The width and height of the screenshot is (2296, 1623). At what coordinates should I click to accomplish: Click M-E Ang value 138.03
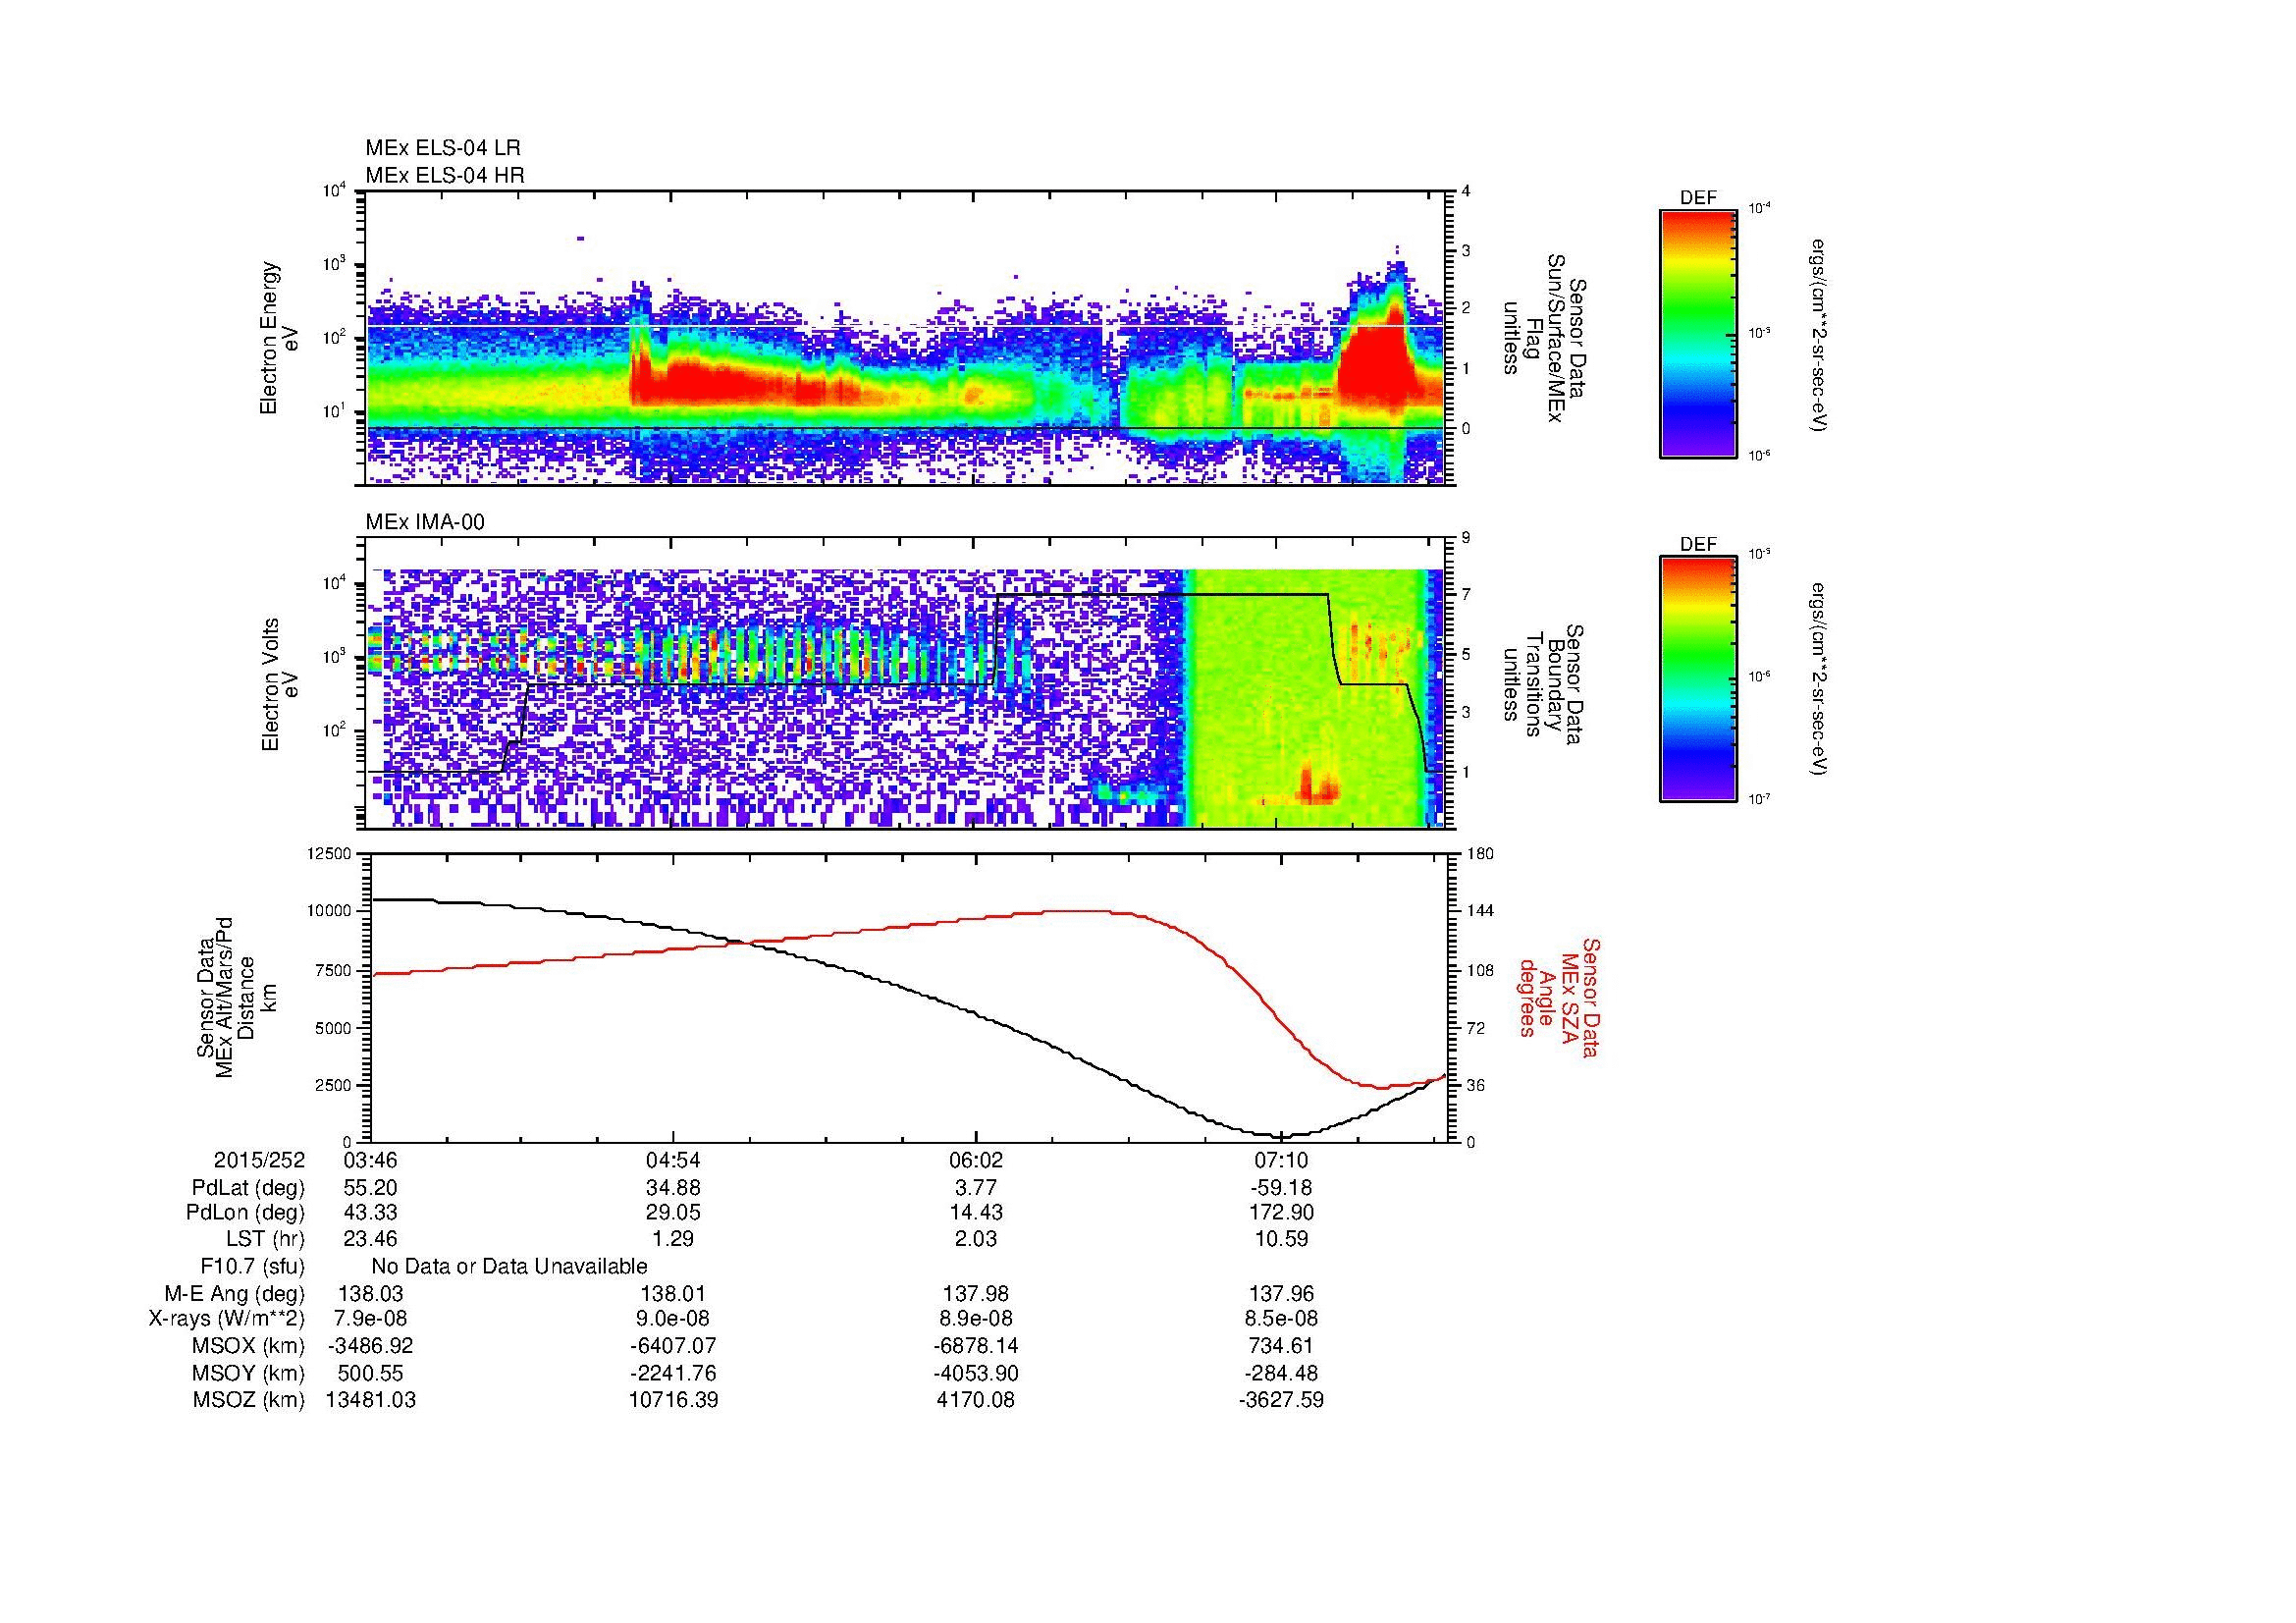tap(370, 1293)
